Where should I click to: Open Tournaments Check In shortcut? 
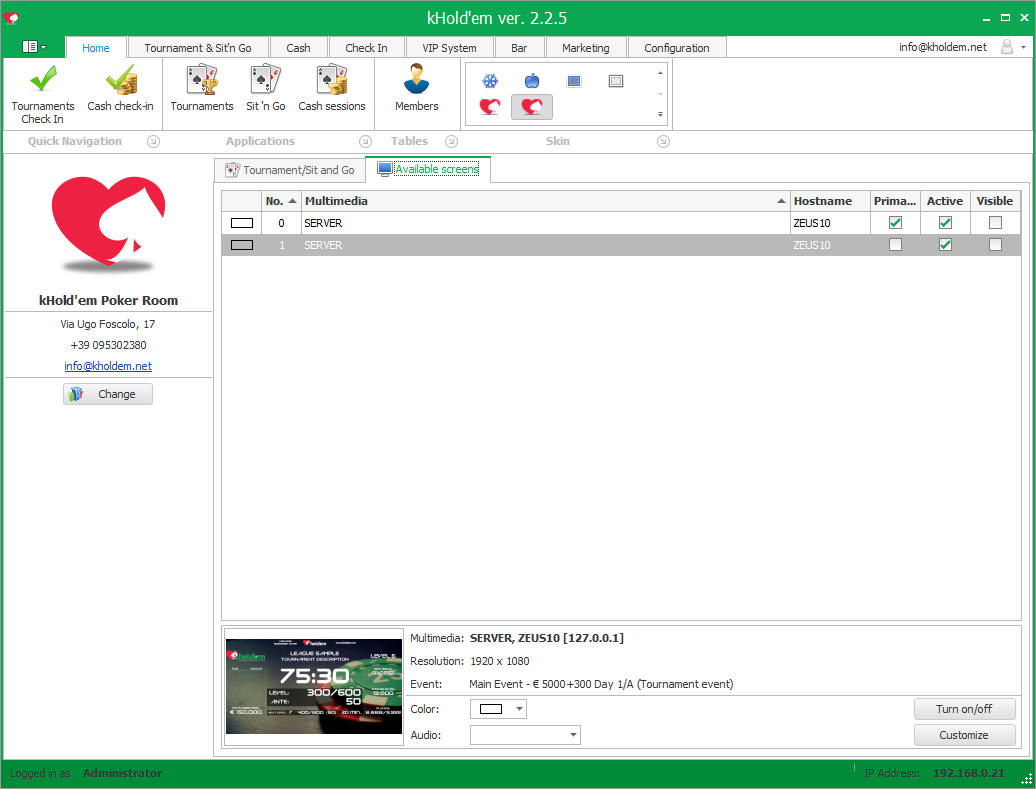[43, 93]
